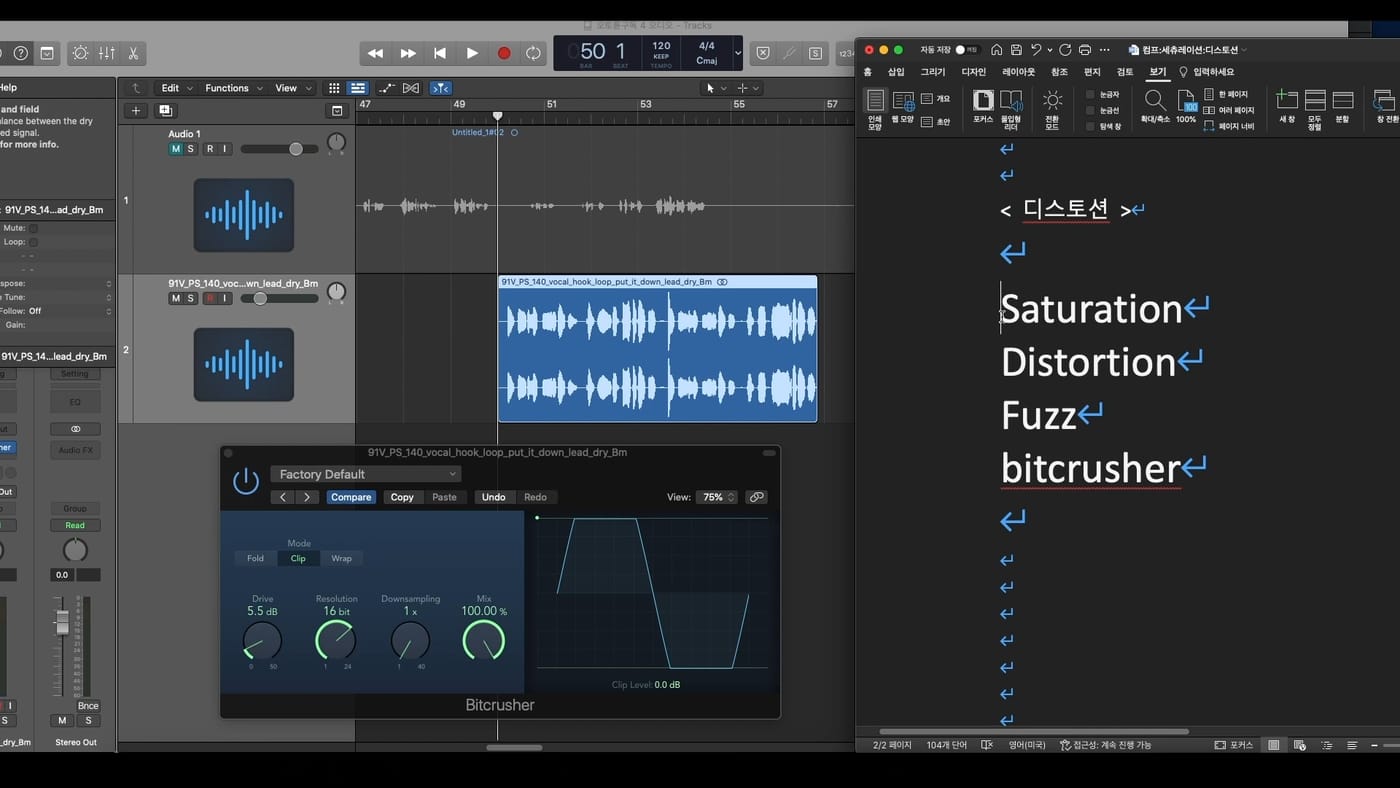
Task: Toggle the grid view button in the Tracks toolbar
Action: [x=334, y=88]
